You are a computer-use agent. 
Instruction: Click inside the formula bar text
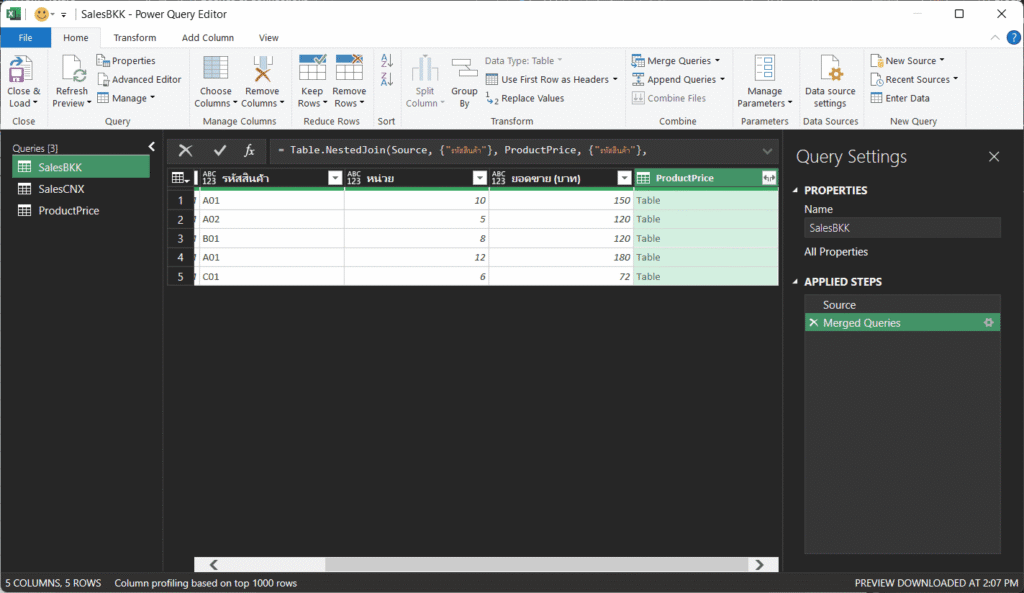462,150
